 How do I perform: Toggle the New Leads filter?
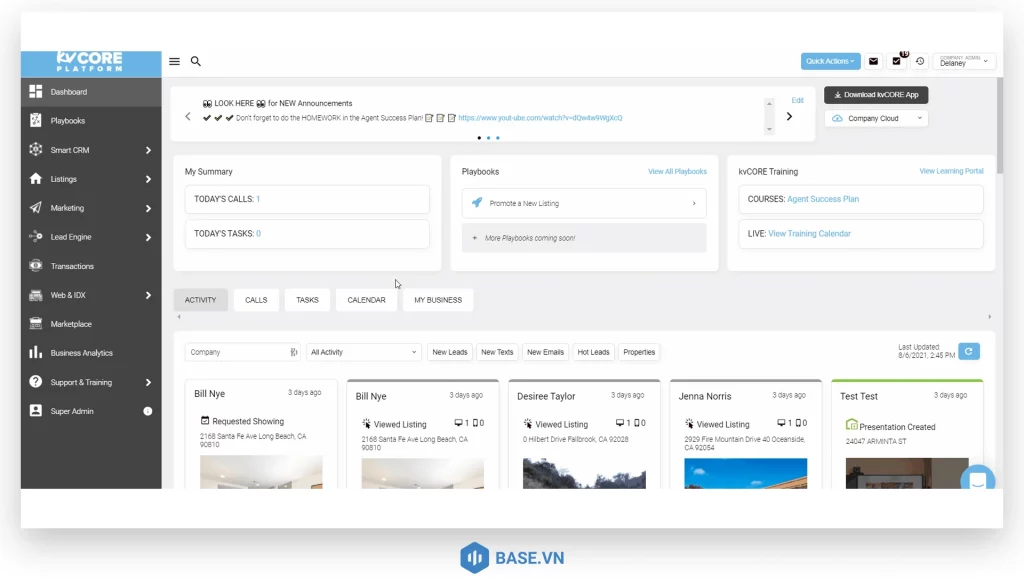pyautogui.click(x=450, y=352)
